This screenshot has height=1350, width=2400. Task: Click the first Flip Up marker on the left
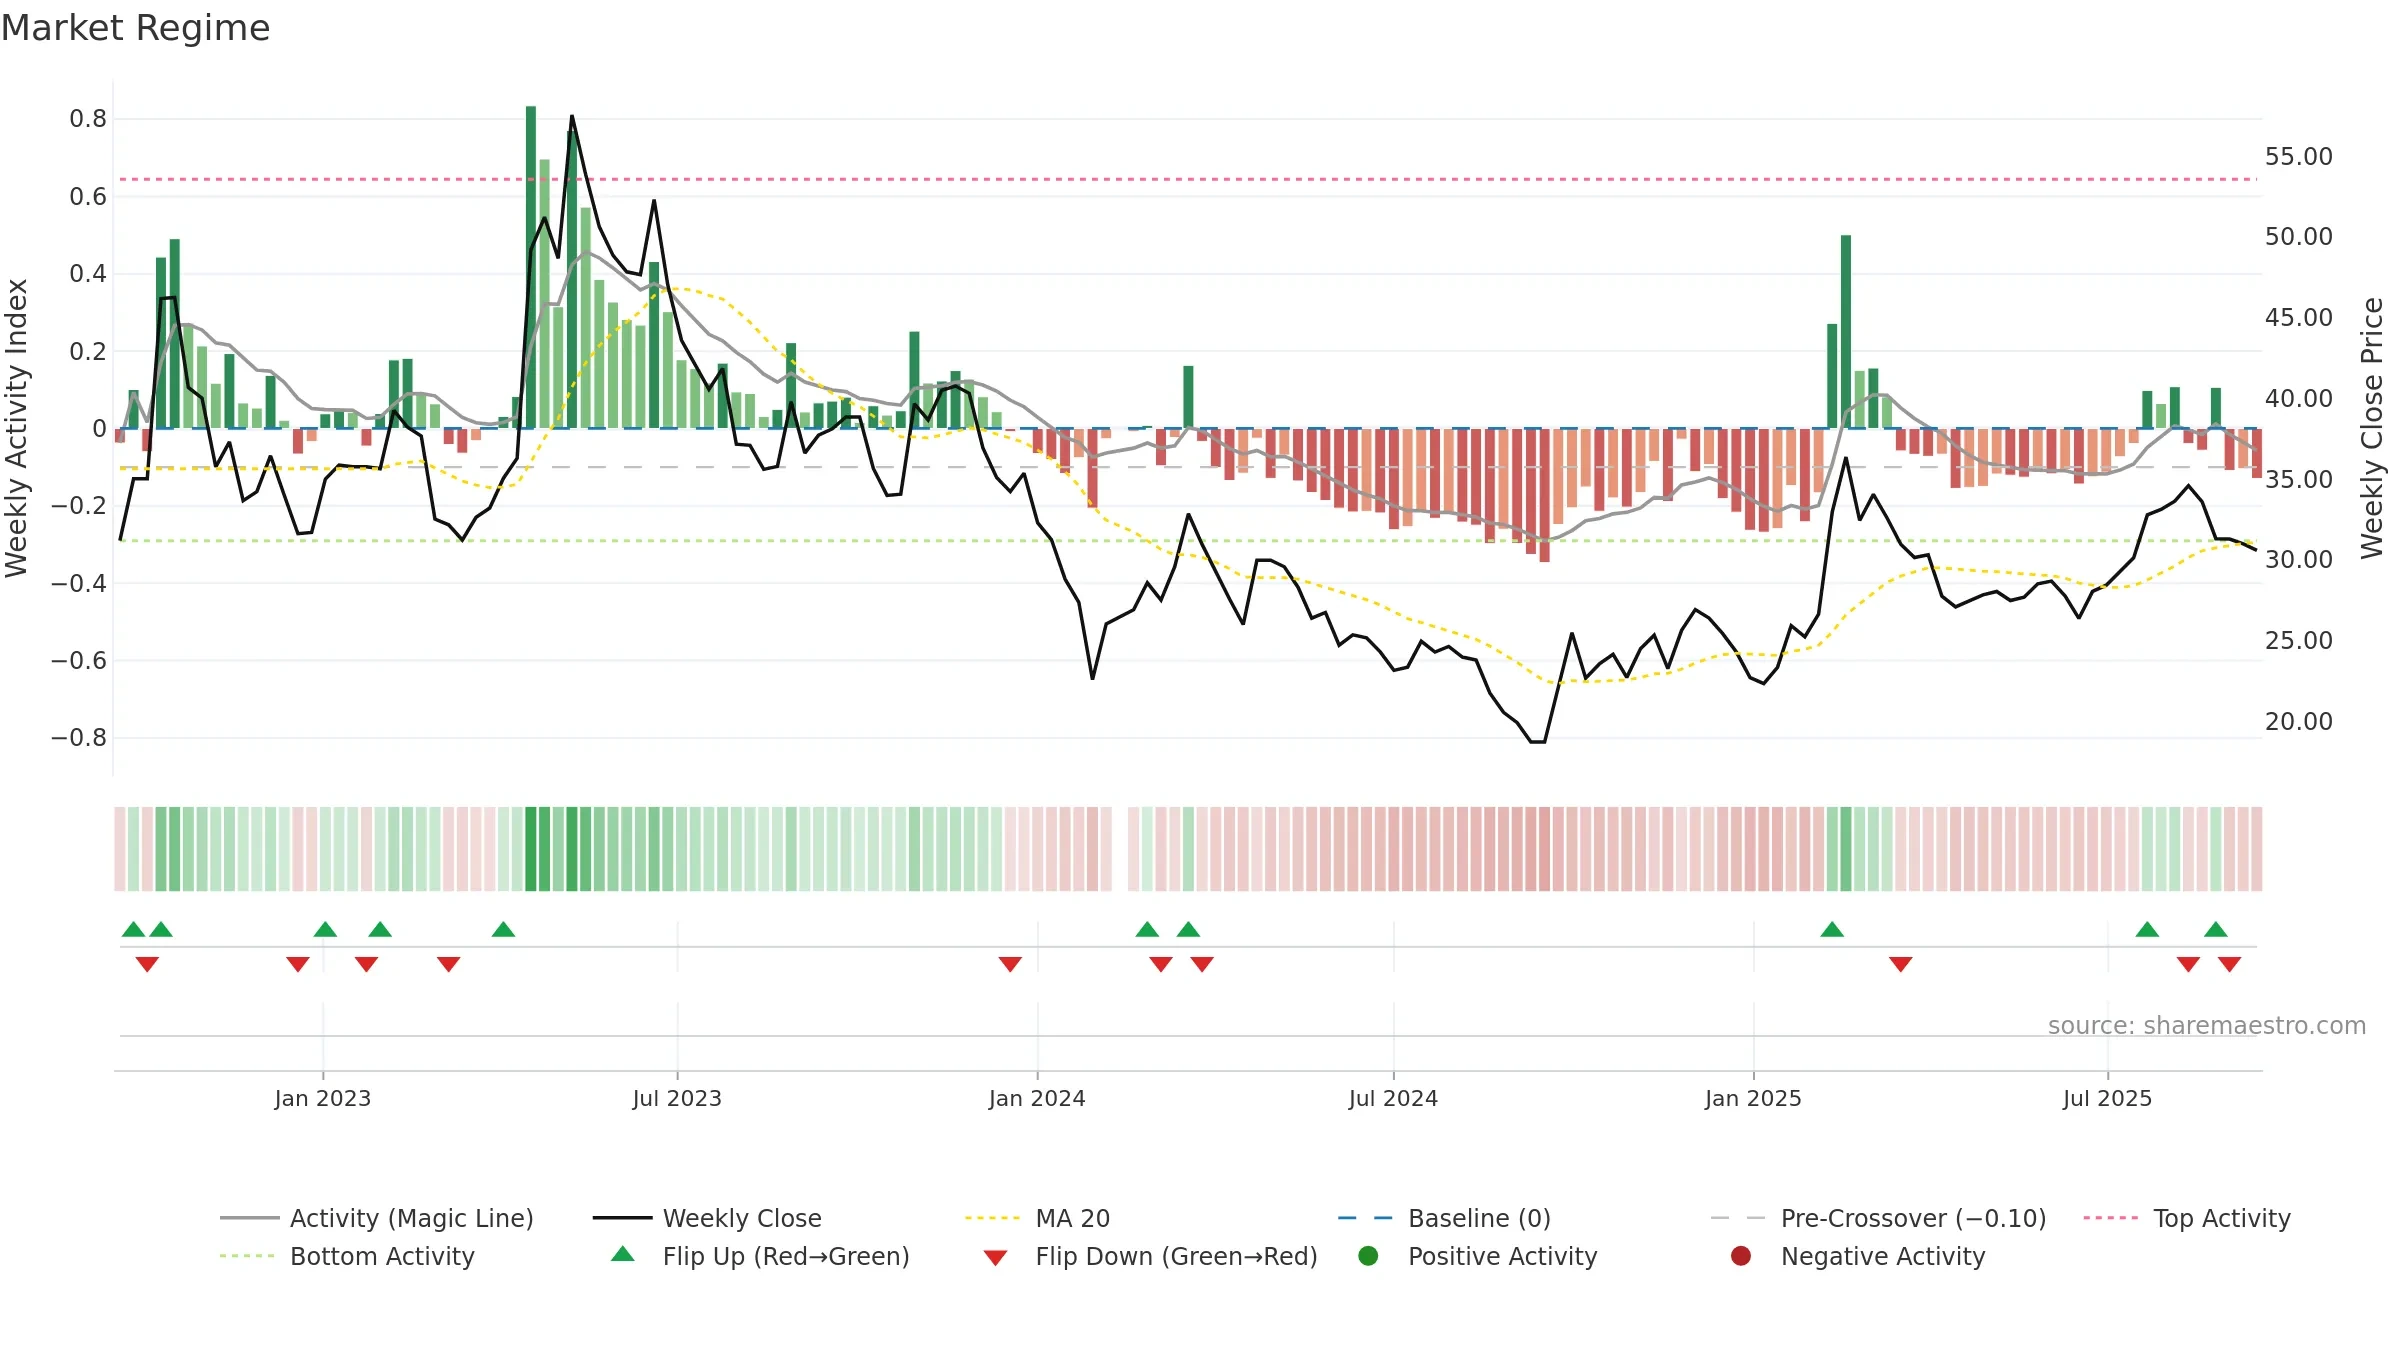pos(133,930)
